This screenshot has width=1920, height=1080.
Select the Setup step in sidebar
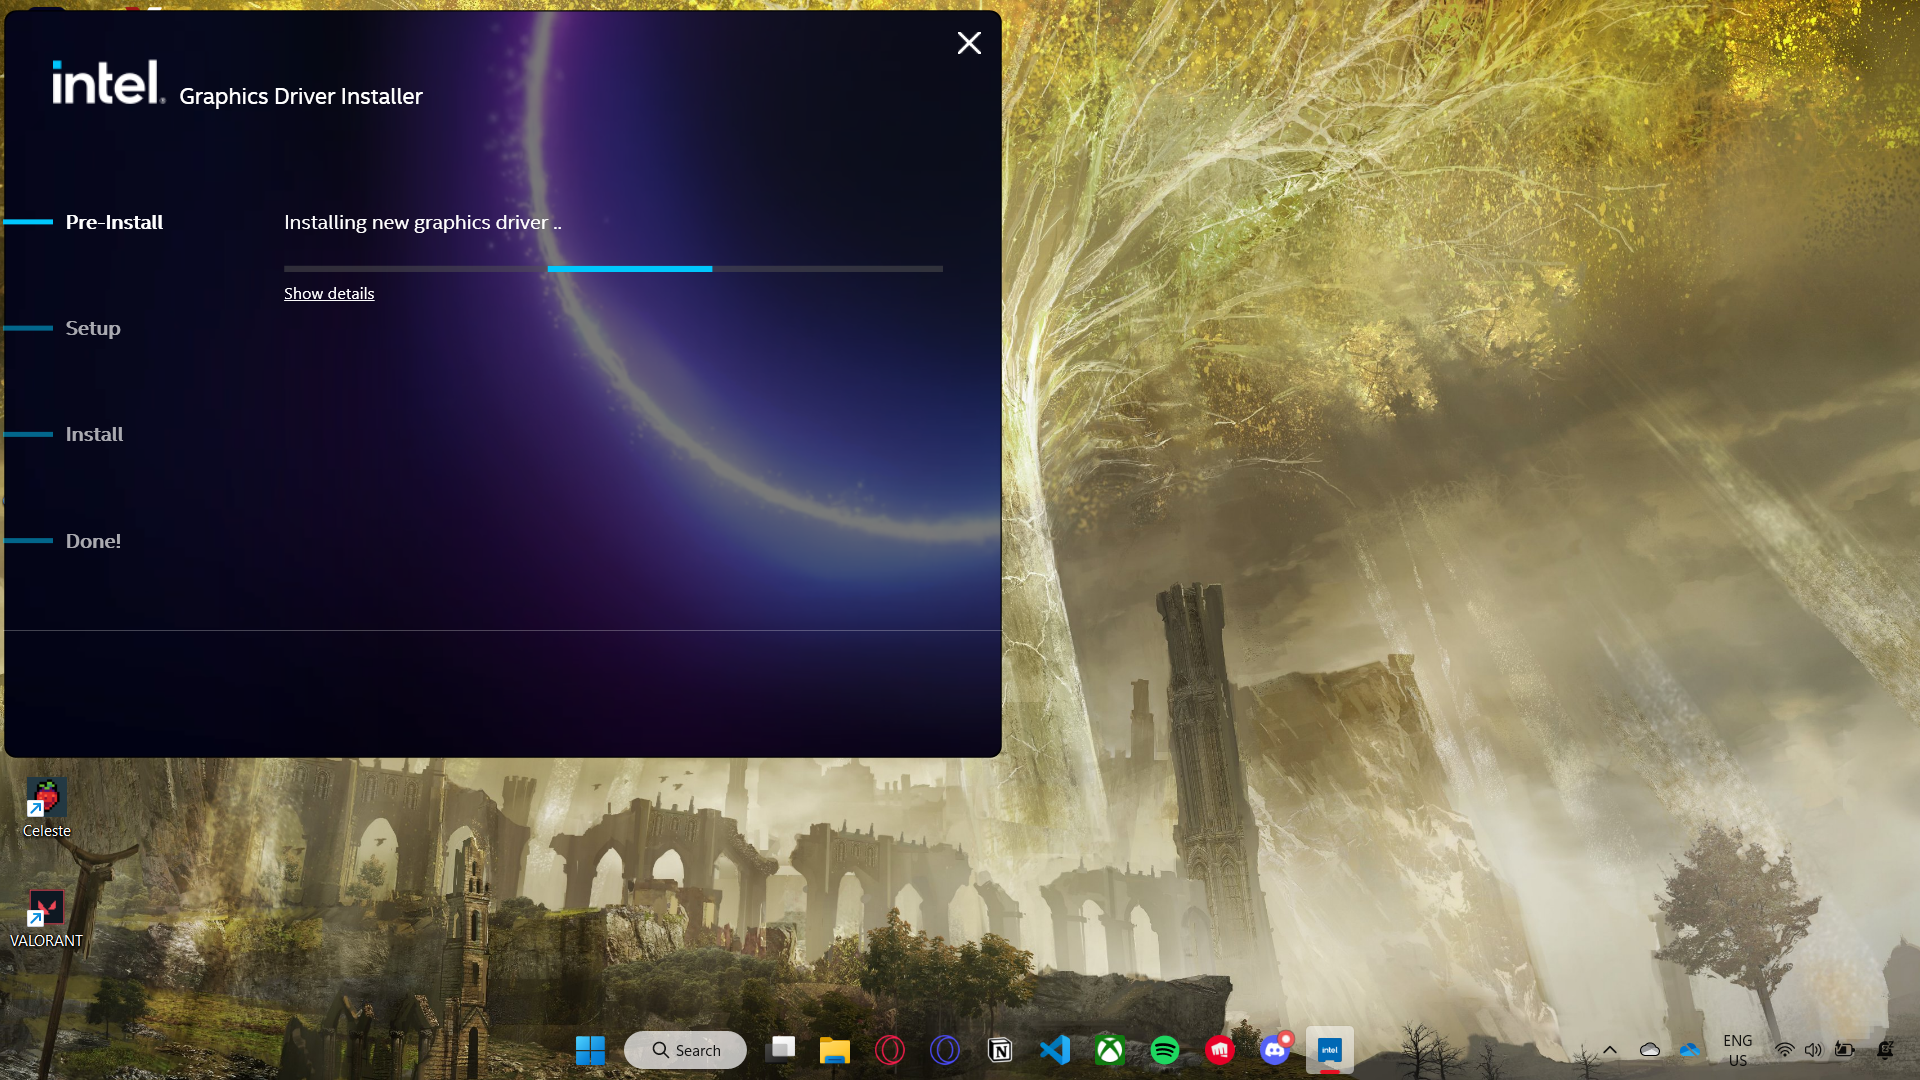coord(93,328)
